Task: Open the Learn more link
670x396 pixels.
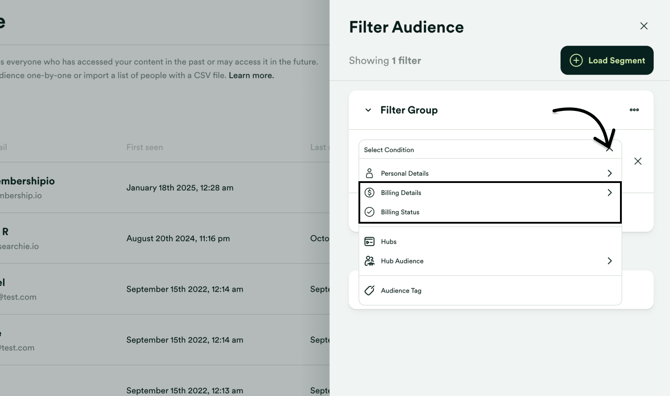Action: pos(251,75)
